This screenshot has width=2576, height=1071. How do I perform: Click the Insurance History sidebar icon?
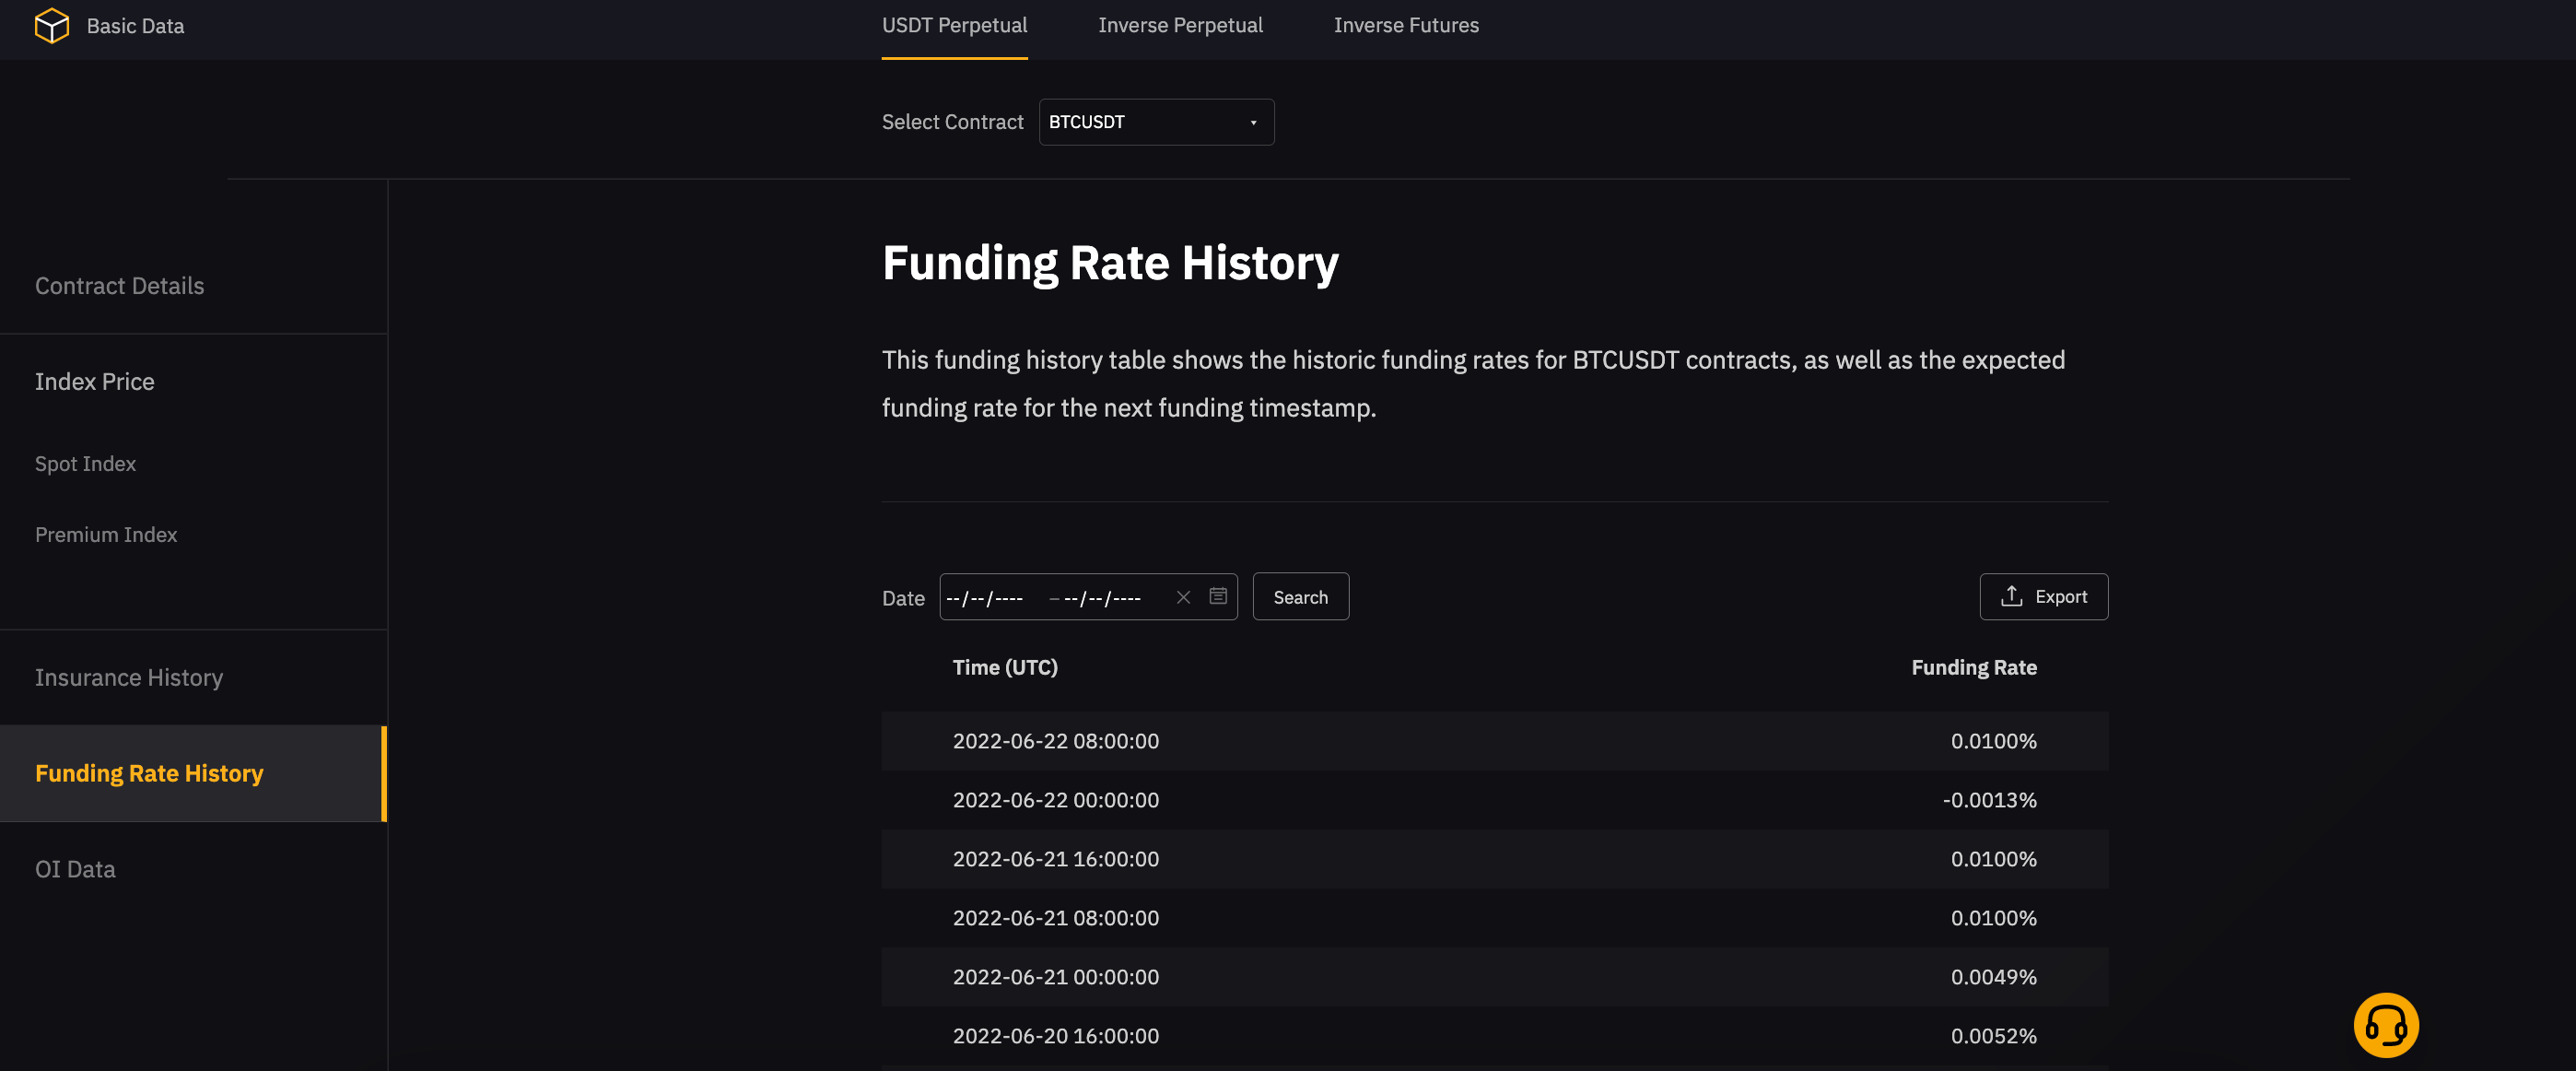coord(128,675)
